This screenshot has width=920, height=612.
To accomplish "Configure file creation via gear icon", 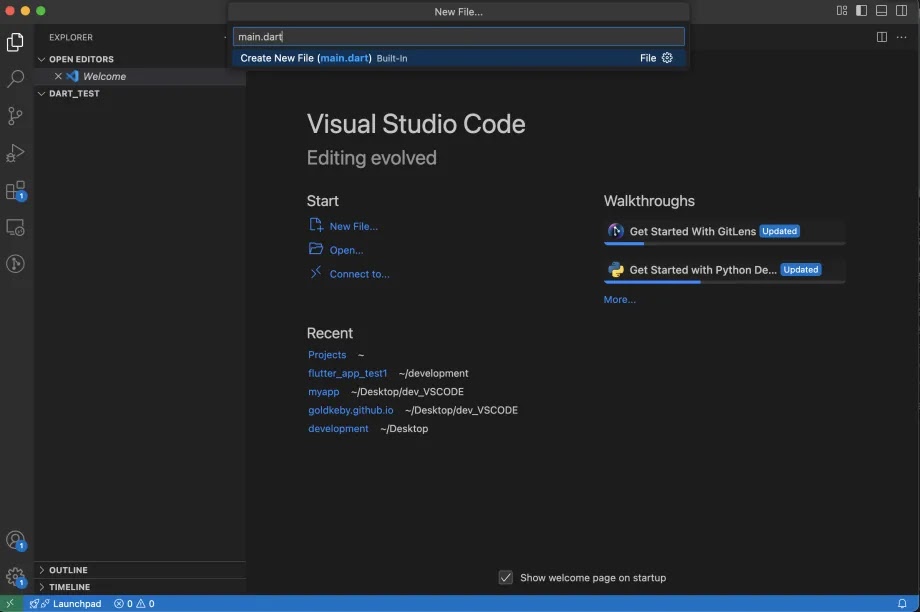I will pyautogui.click(x=667, y=58).
